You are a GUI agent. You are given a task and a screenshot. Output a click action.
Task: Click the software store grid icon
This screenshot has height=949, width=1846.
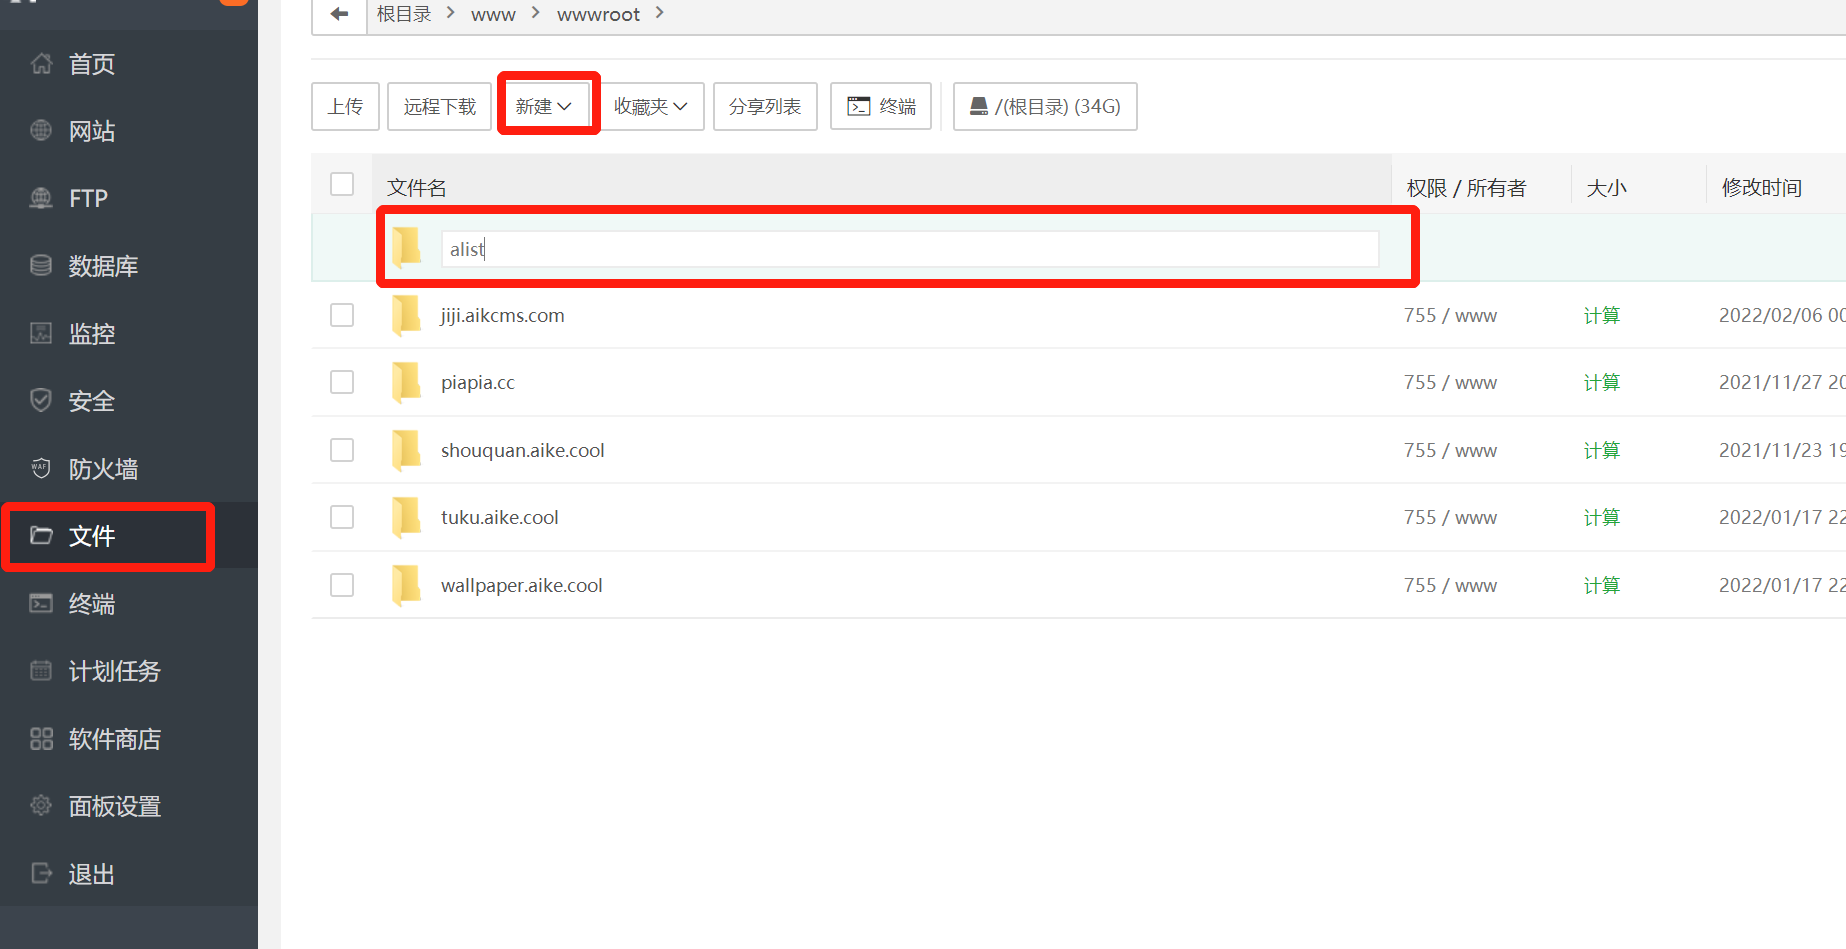(x=41, y=739)
